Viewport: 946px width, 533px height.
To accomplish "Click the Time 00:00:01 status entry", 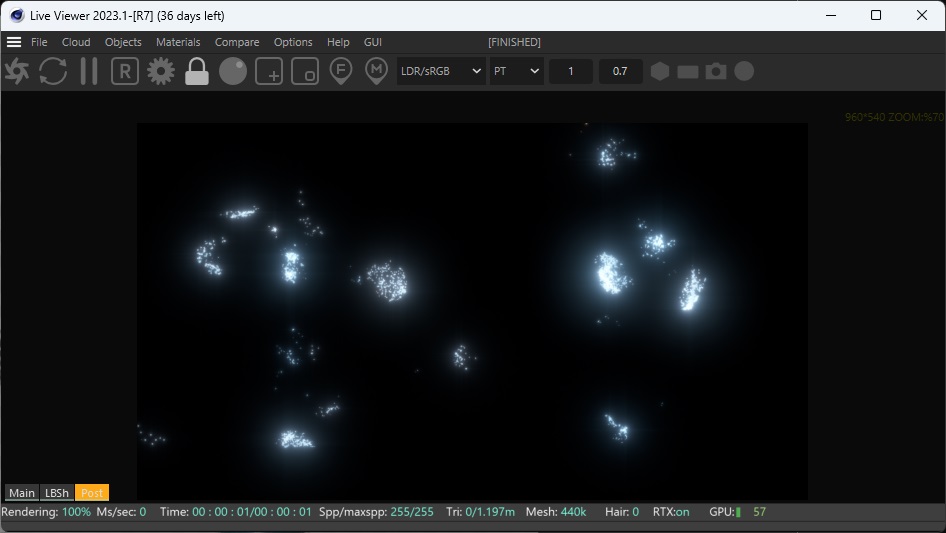I will (x=235, y=512).
